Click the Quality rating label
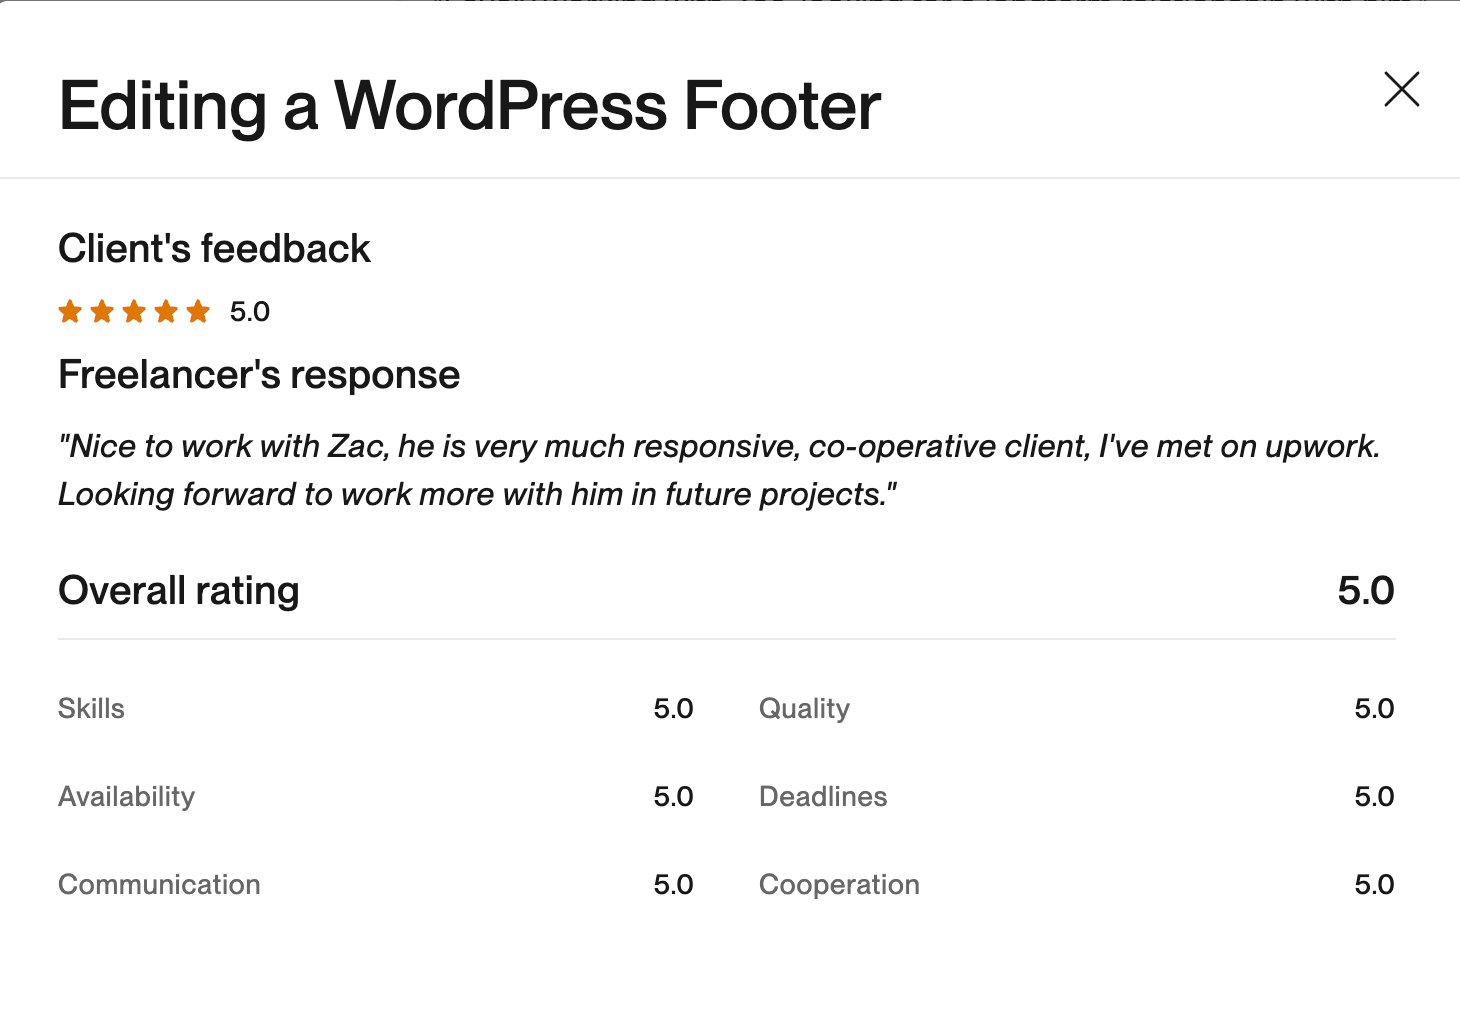The height and width of the screenshot is (1009, 1460). 804,709
